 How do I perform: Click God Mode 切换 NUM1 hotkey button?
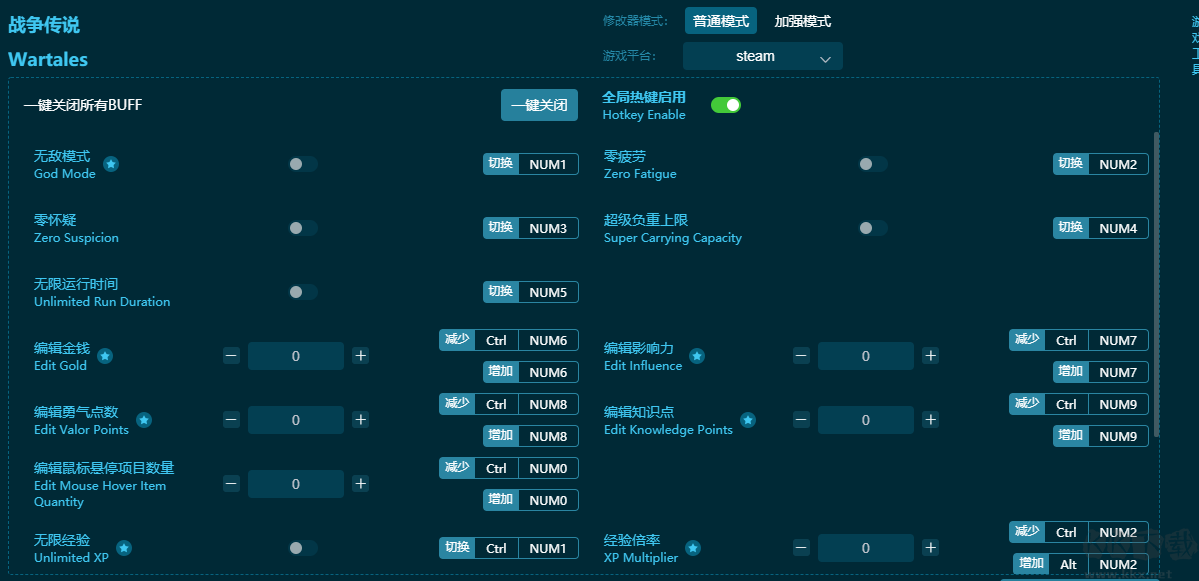click(531, 164)
